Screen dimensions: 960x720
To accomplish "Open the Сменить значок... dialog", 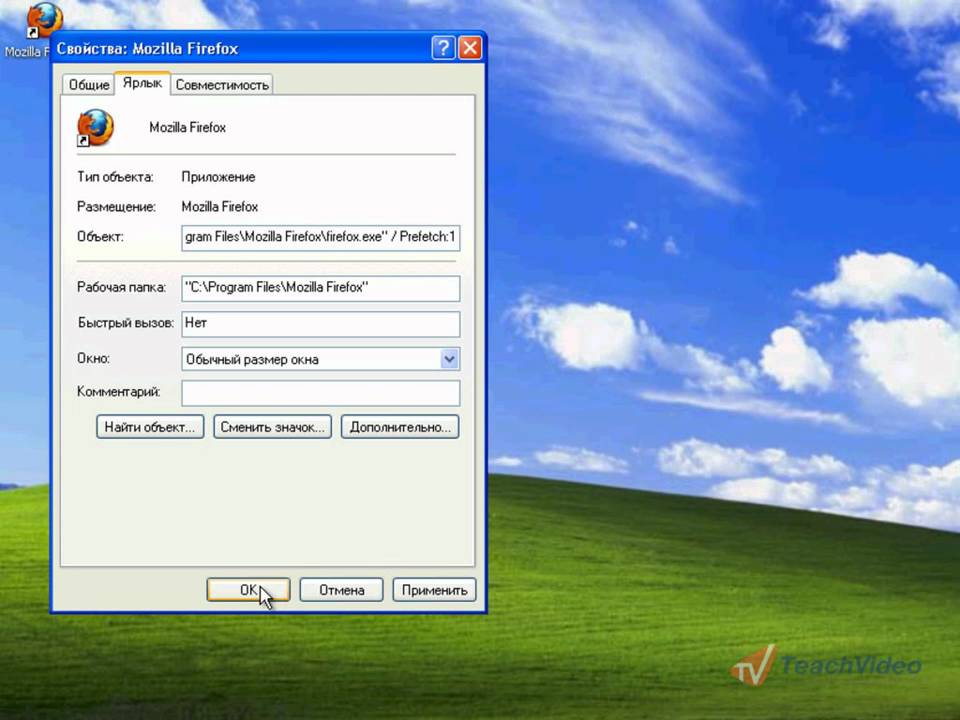I will 272,427.
